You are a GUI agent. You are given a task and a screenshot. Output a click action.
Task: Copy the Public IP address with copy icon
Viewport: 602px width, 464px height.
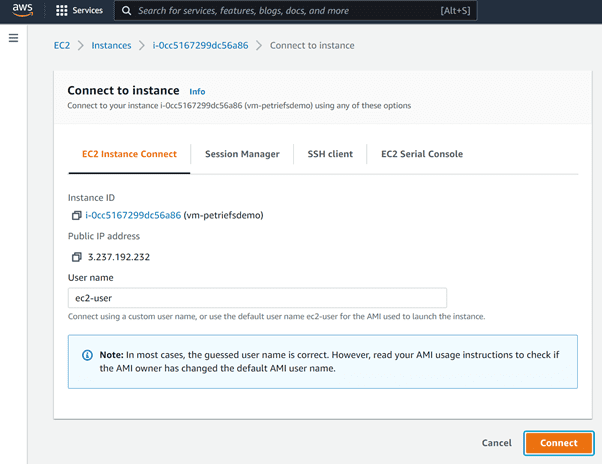[x=76, y=257]
